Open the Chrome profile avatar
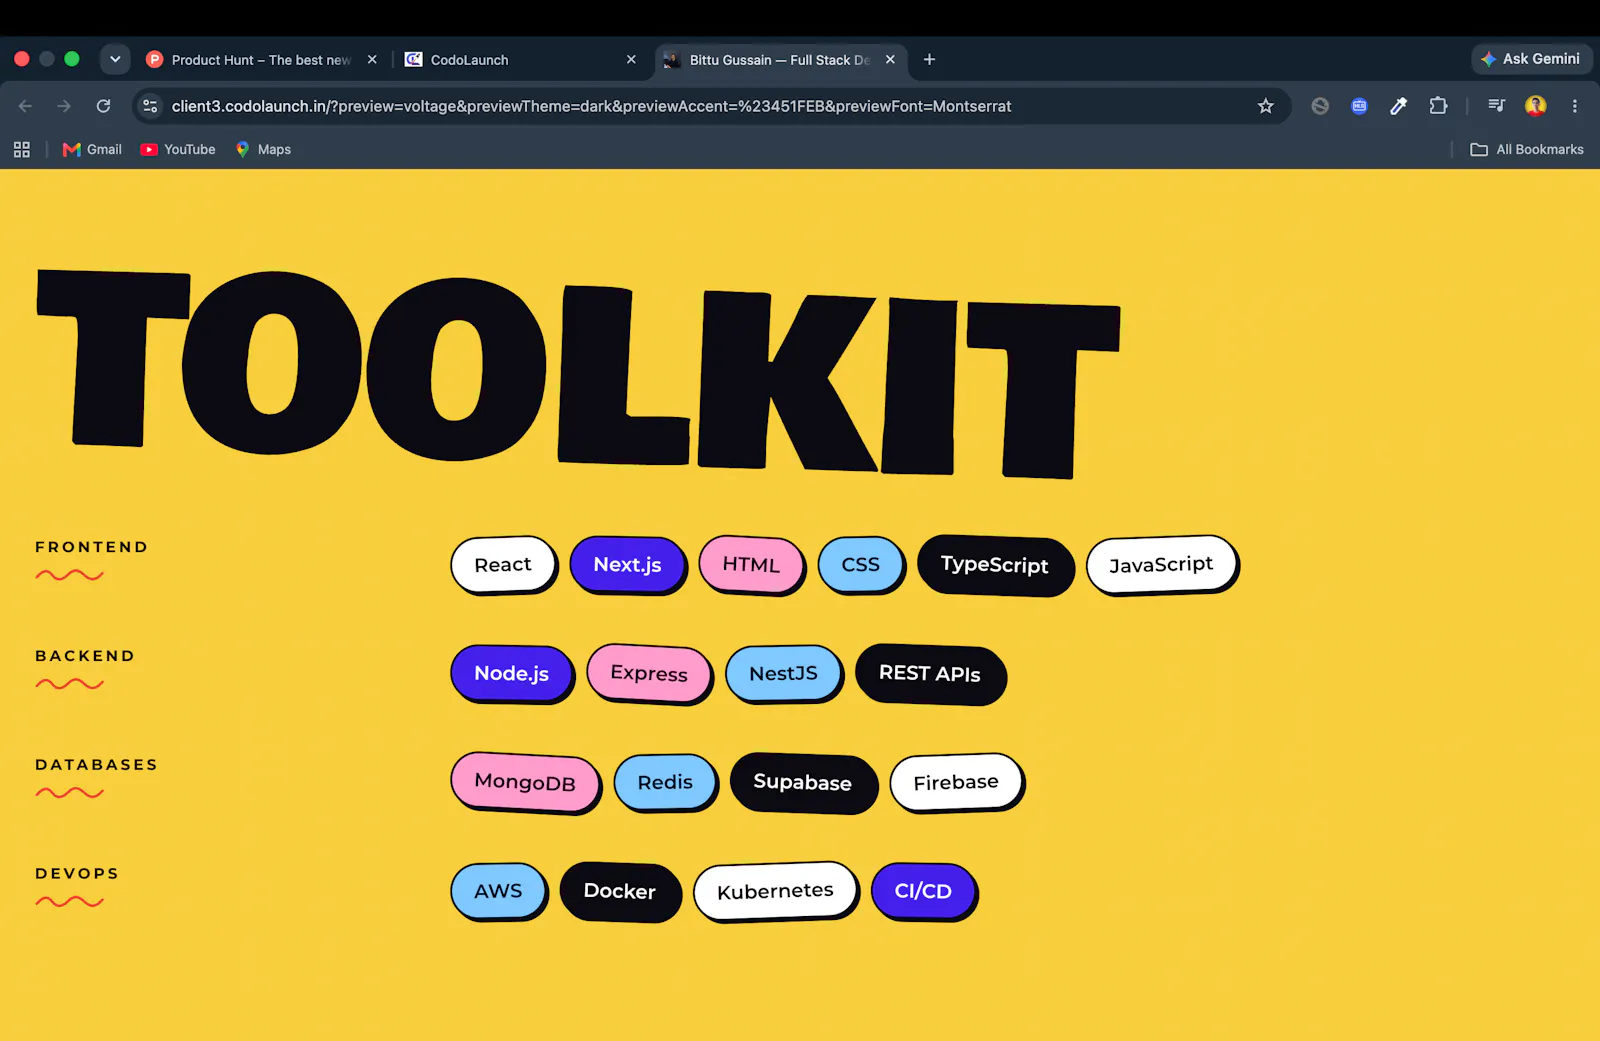Viewport: 1600px width, 1041px height. pyautogui.click(x=1535, y=106)
